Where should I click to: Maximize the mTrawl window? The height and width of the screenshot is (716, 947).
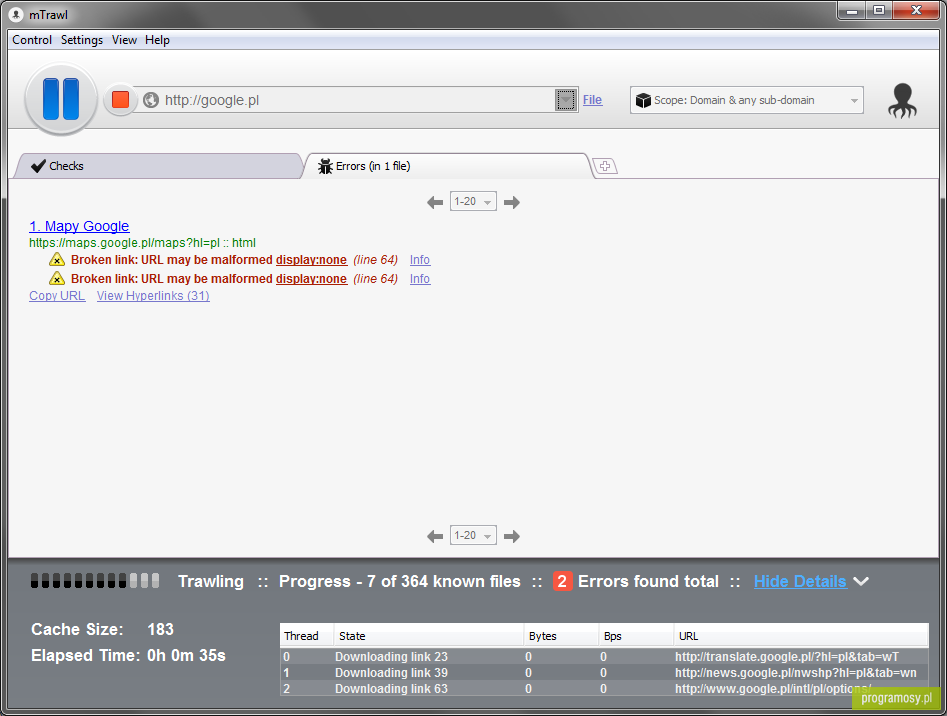[879, 11]
